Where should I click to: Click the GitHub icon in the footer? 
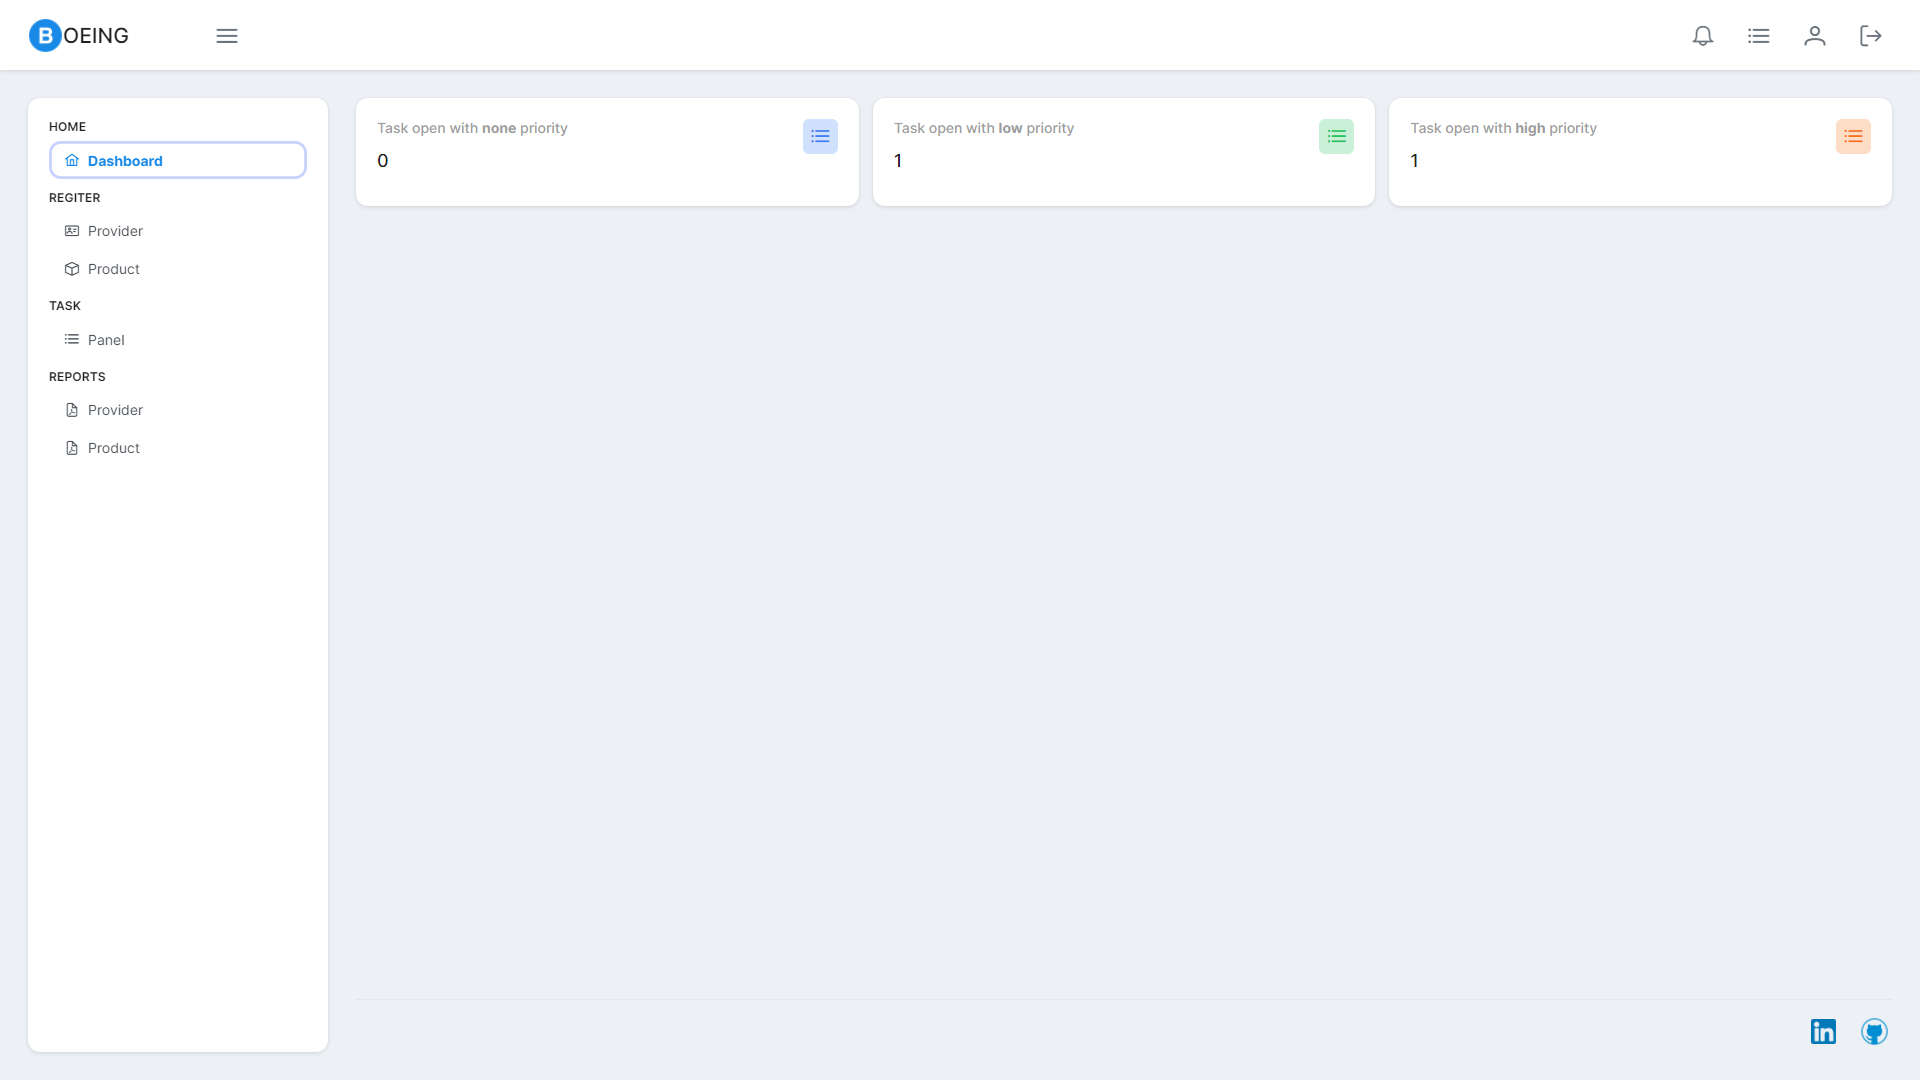[x=1875, y=1031]
